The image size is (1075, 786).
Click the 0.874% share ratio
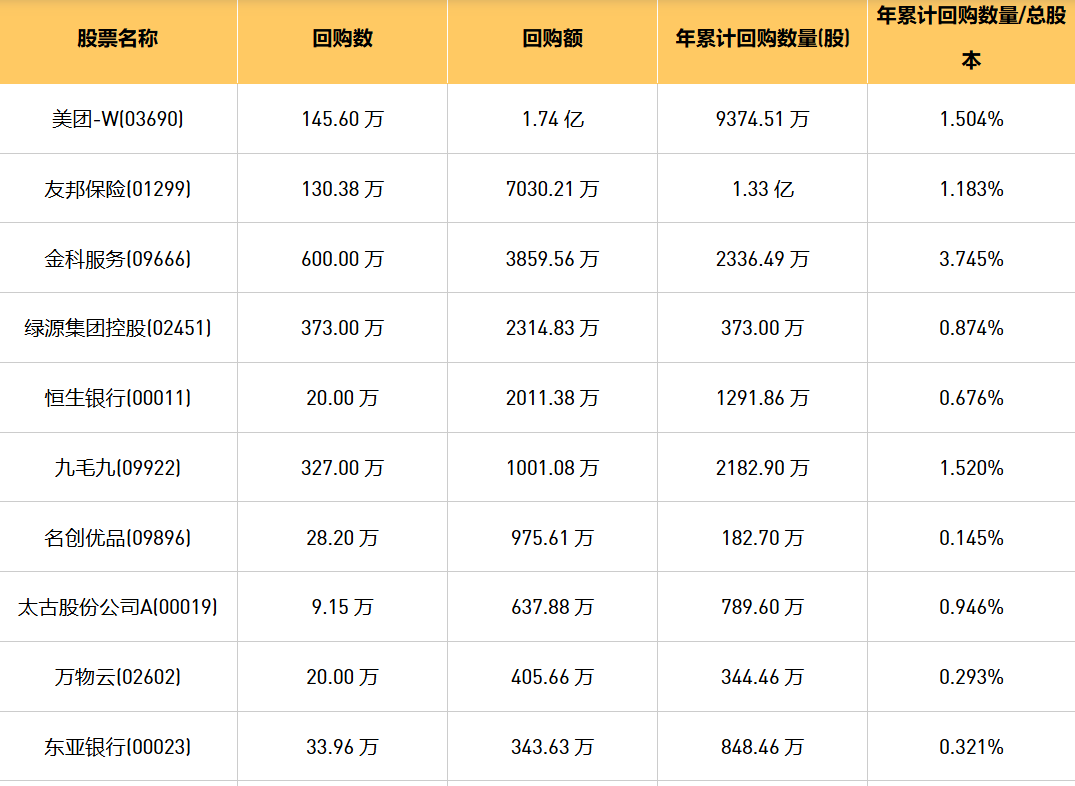[971, 329]
